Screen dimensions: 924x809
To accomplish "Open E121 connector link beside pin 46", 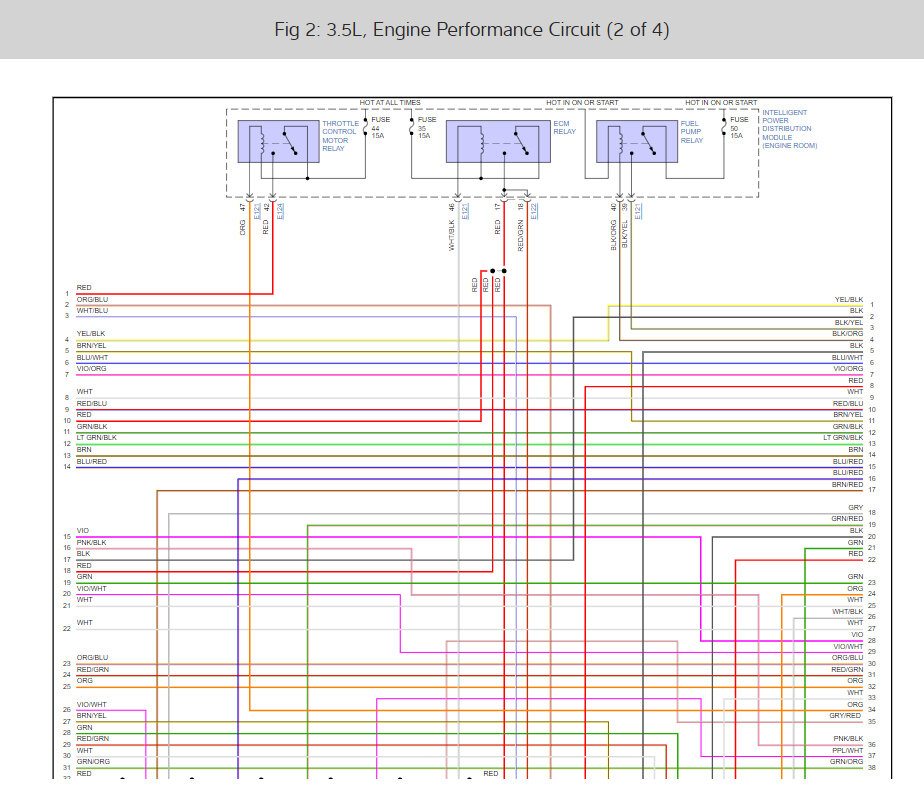I will (465, 212).
